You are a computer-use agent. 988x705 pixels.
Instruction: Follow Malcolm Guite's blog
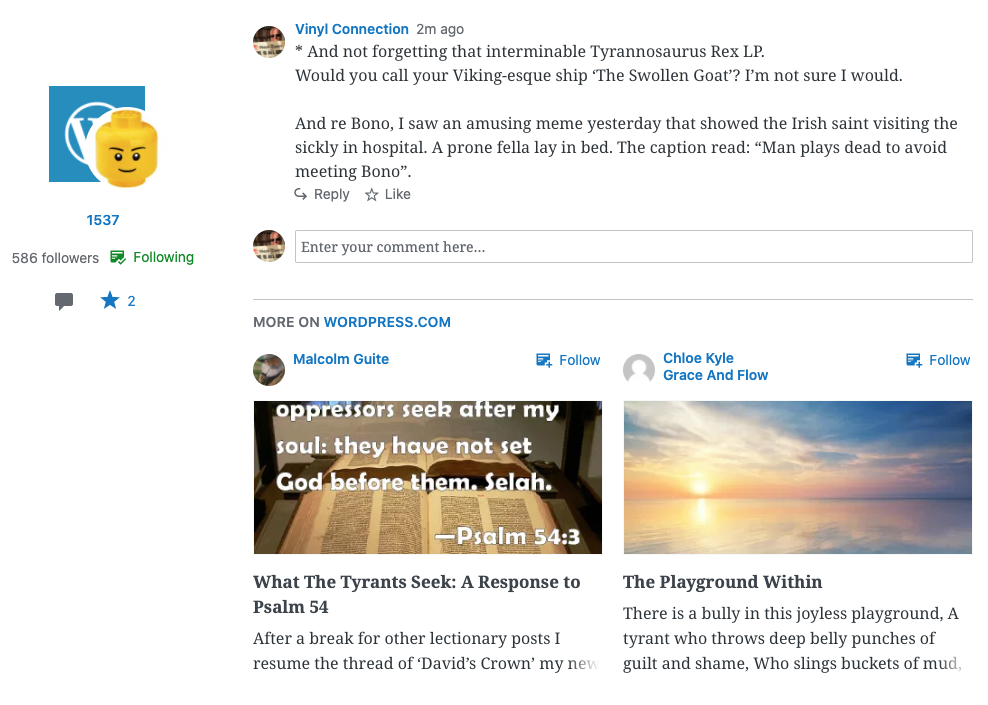tap(568, 360)
